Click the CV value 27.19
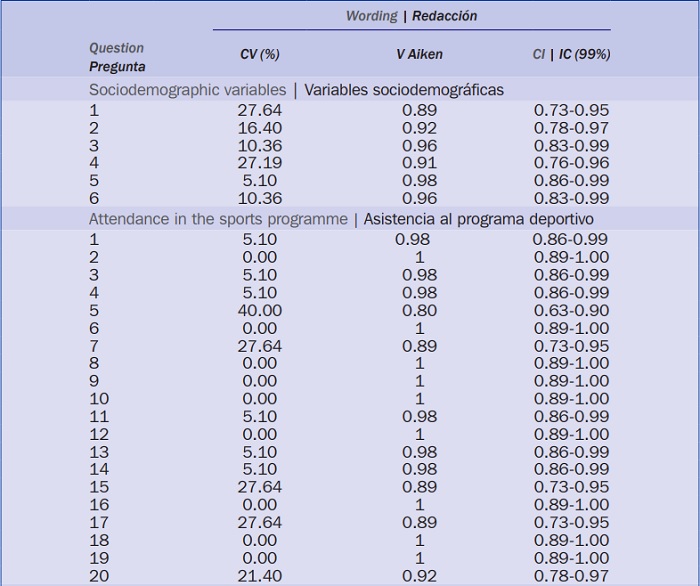The height and width of the screenshot is (586, 700). tap(262, 164)
